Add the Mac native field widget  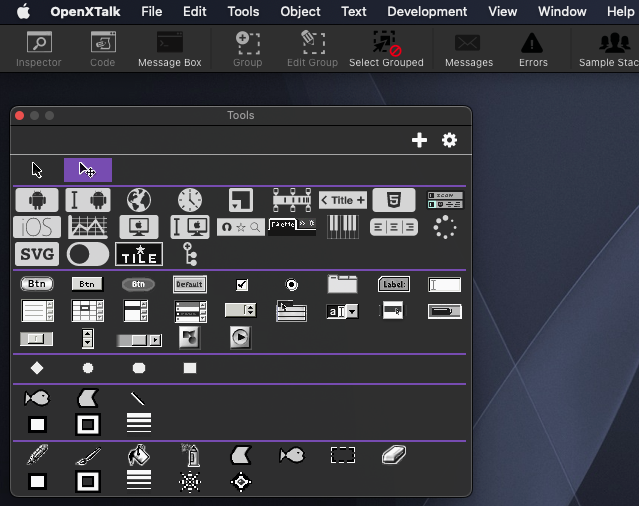190,227
